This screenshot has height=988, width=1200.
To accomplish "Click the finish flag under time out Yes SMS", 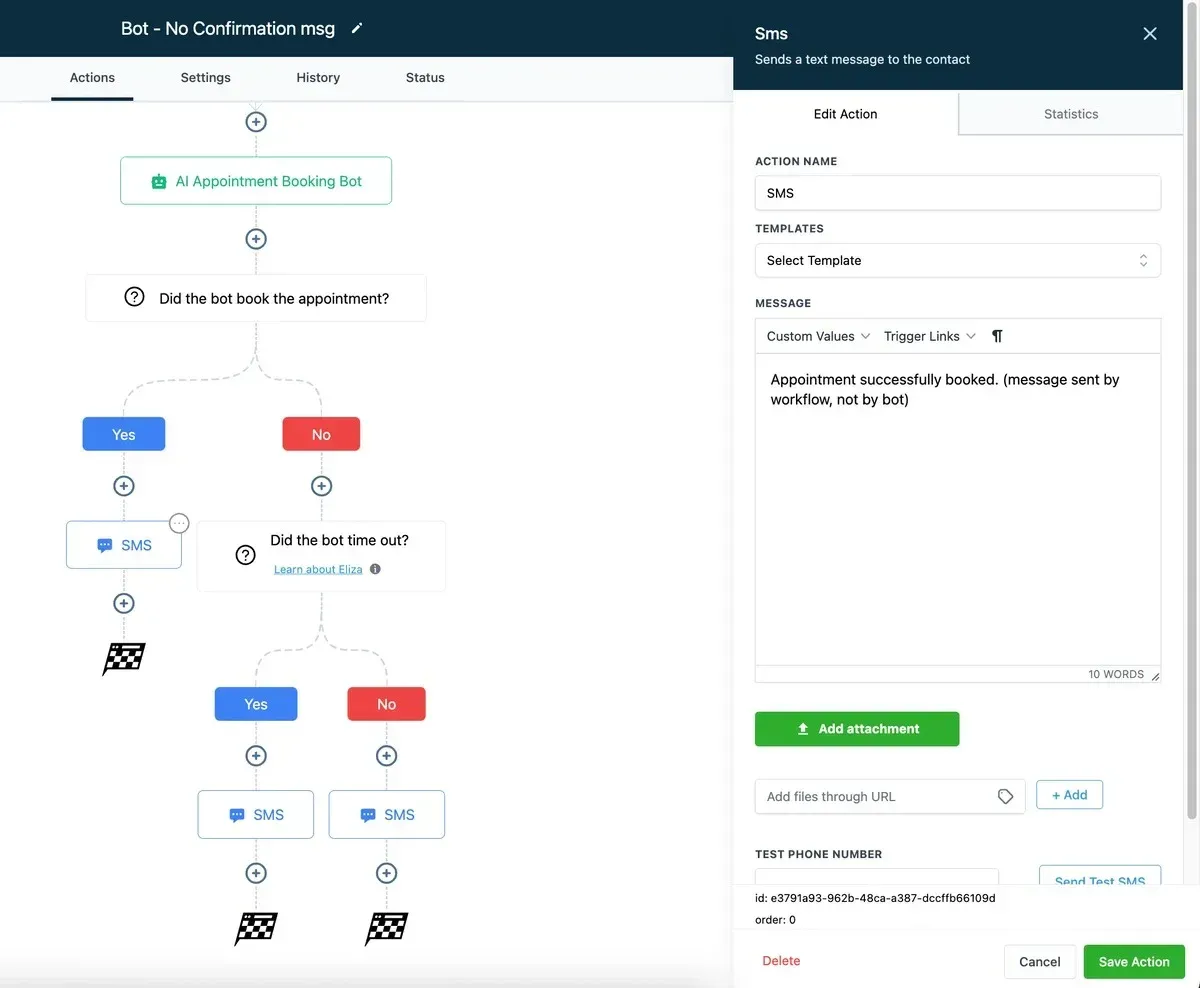I will tap(256, 929).
